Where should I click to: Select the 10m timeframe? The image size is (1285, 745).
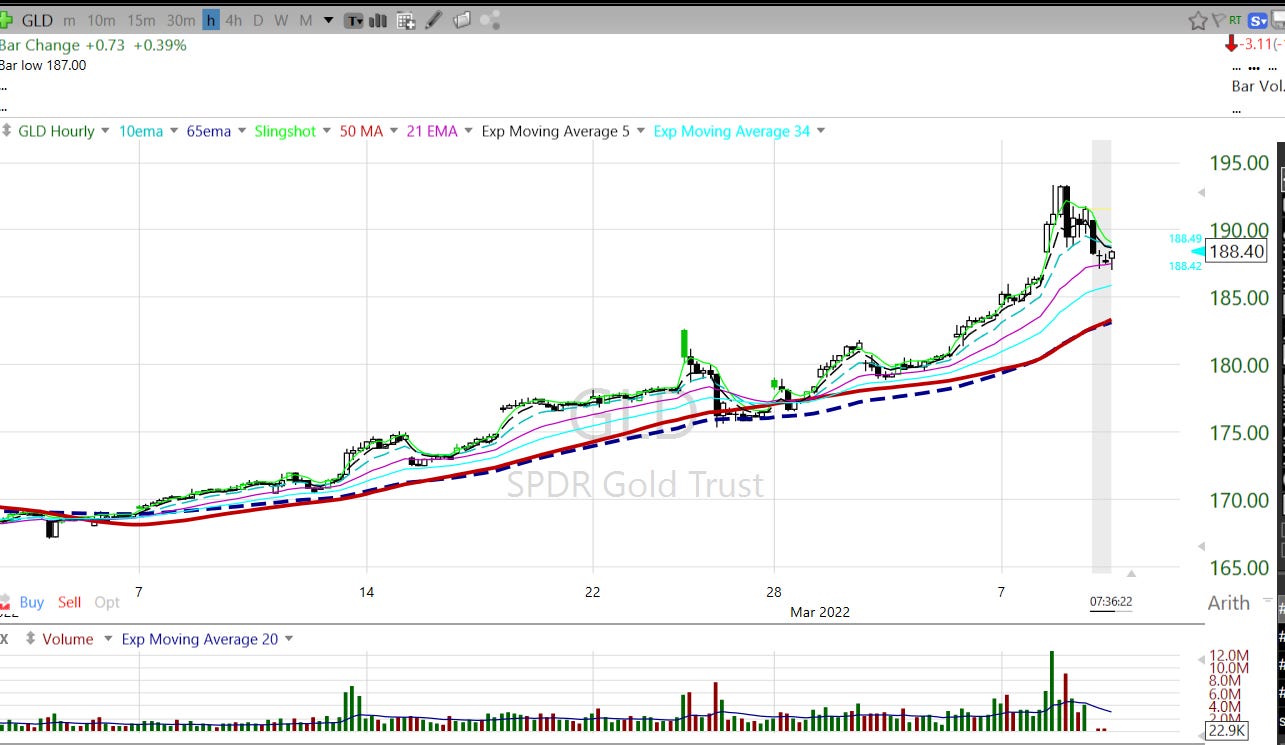[100, 20]
